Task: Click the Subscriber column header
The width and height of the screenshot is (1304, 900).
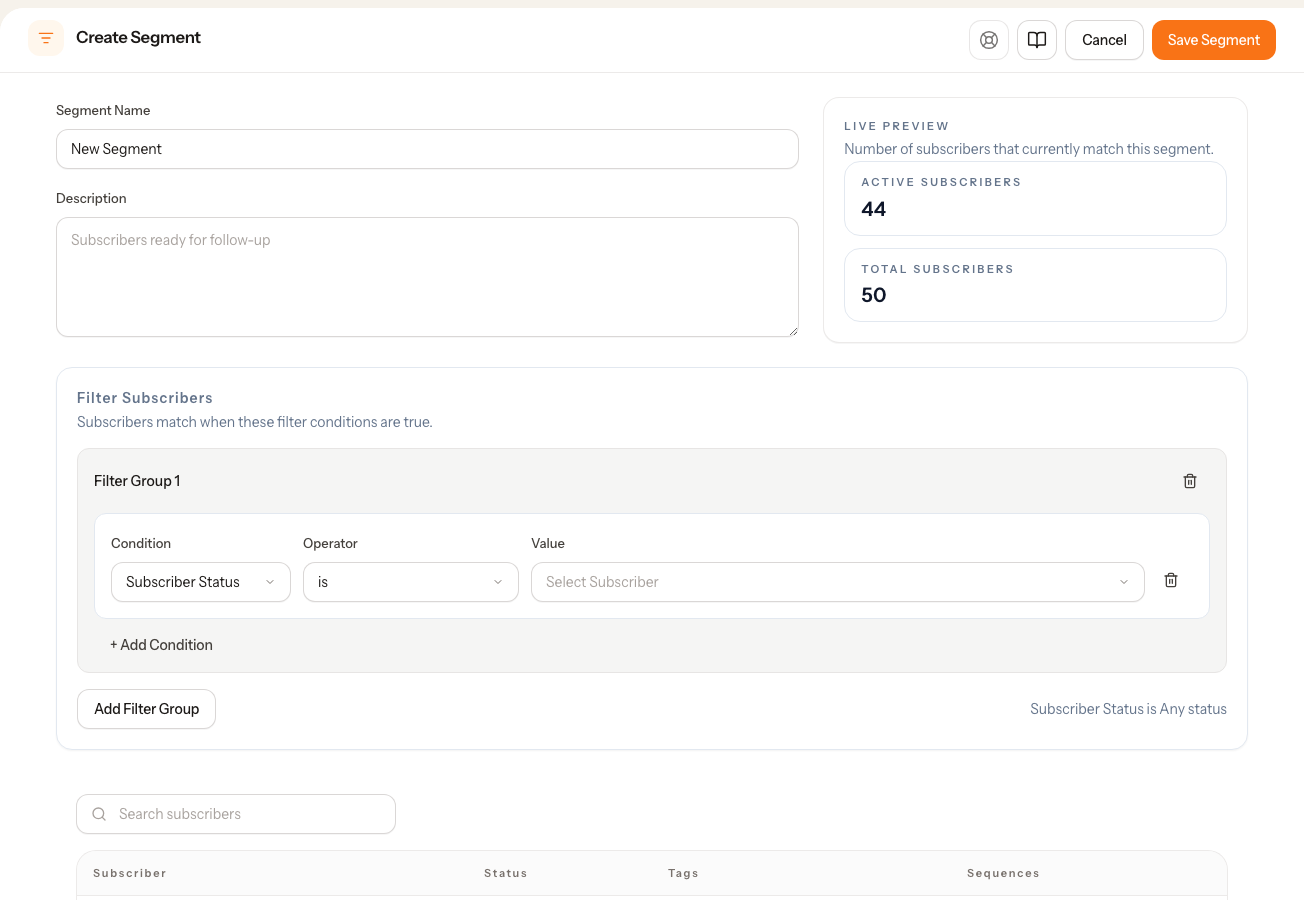Action: (130, 873)
